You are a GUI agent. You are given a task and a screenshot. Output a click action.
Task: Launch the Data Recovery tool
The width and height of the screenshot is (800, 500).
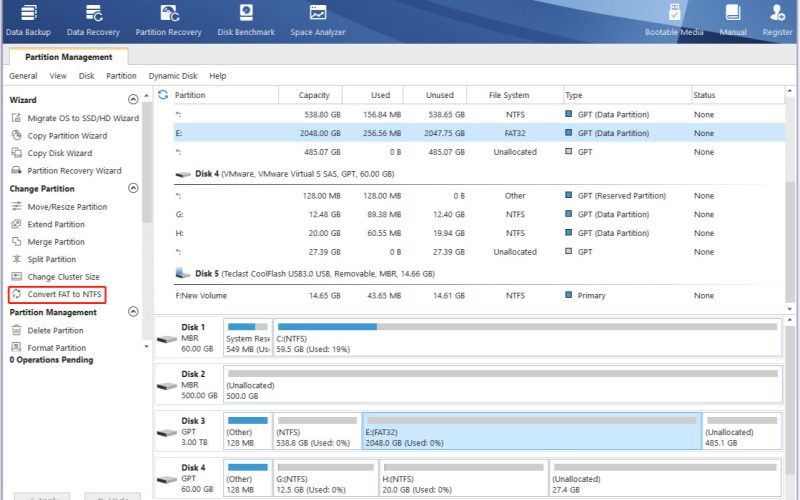tap(93, 20)
